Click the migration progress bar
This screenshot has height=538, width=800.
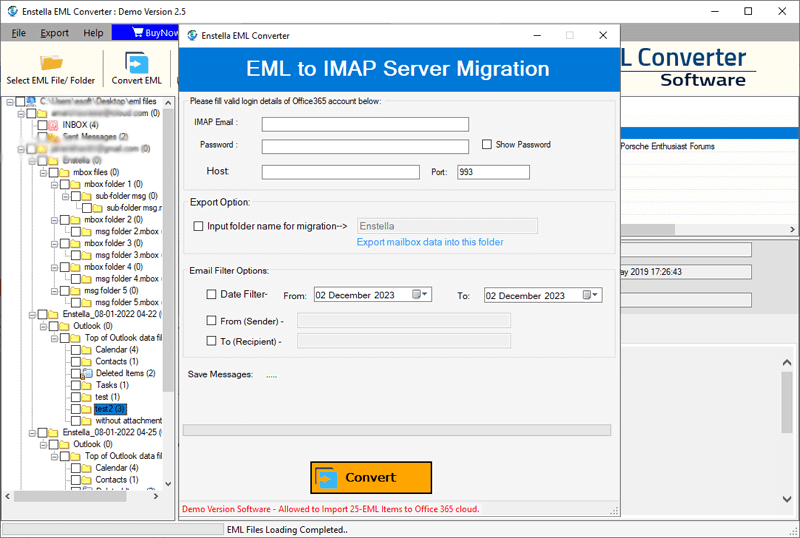click(x=397, y=430)
